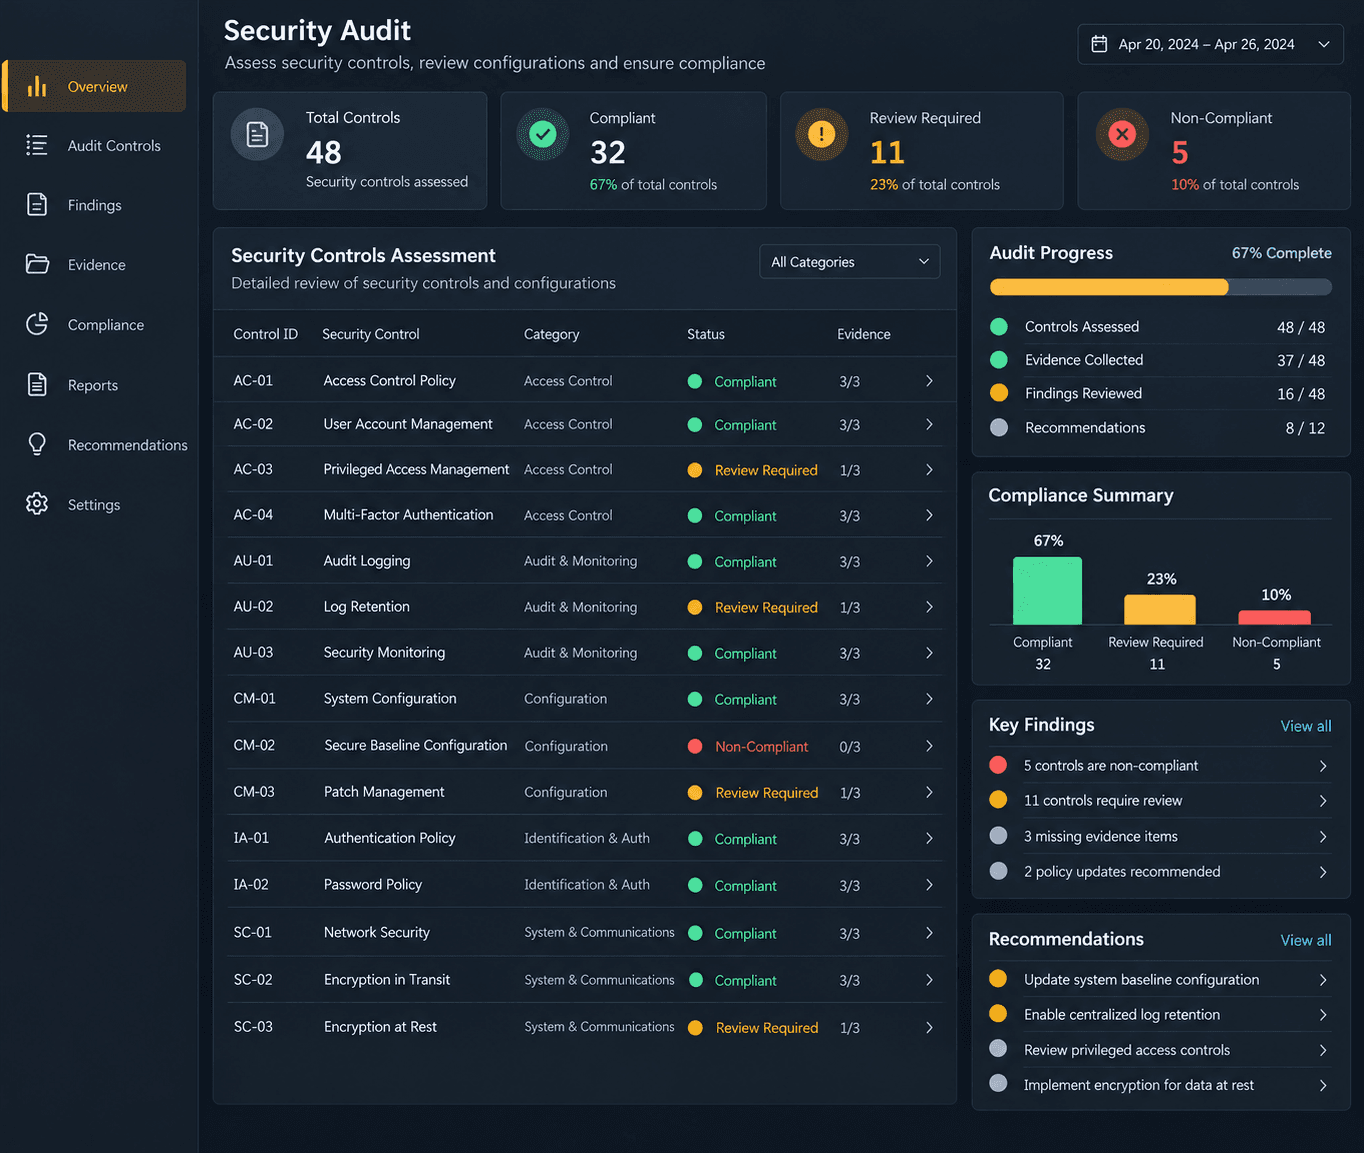Expand the AC-03 Privileged Access Management chevron
The height and width of the screenshot is (1153, 1364).
click(929, 470)
